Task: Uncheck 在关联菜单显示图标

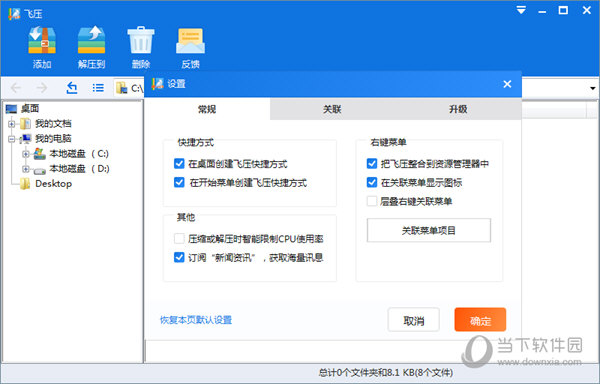Action: (x=372, y=182)
